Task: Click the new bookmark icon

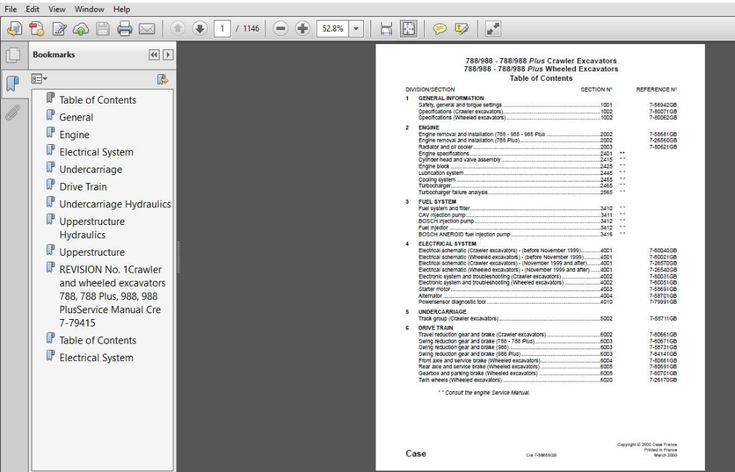Action: [x=162, y=79]
